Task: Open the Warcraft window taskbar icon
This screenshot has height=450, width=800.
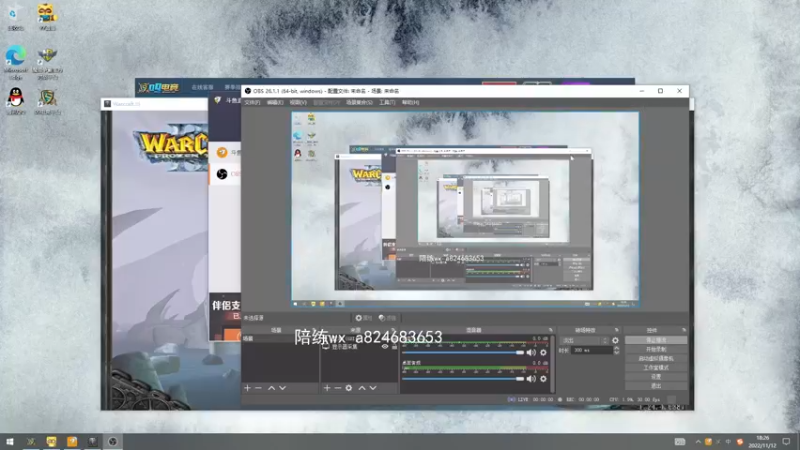Action: (92, 441)
